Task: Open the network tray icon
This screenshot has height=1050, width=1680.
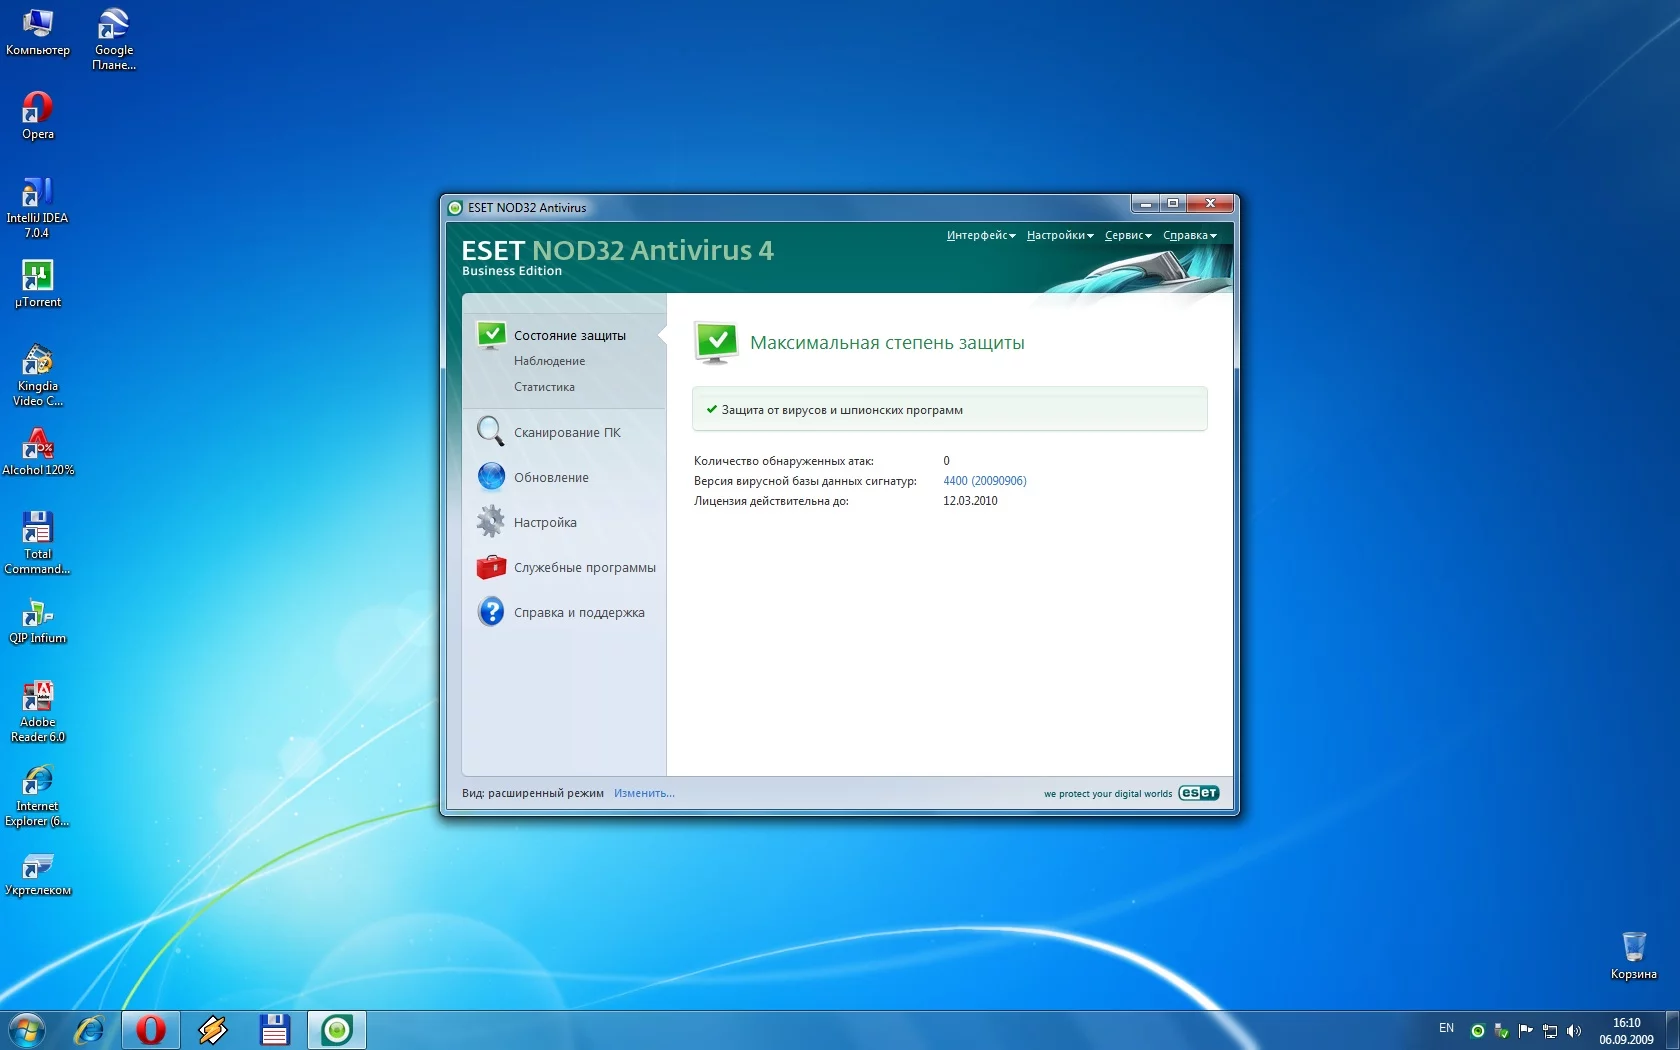Action: coord(1550,1031)
